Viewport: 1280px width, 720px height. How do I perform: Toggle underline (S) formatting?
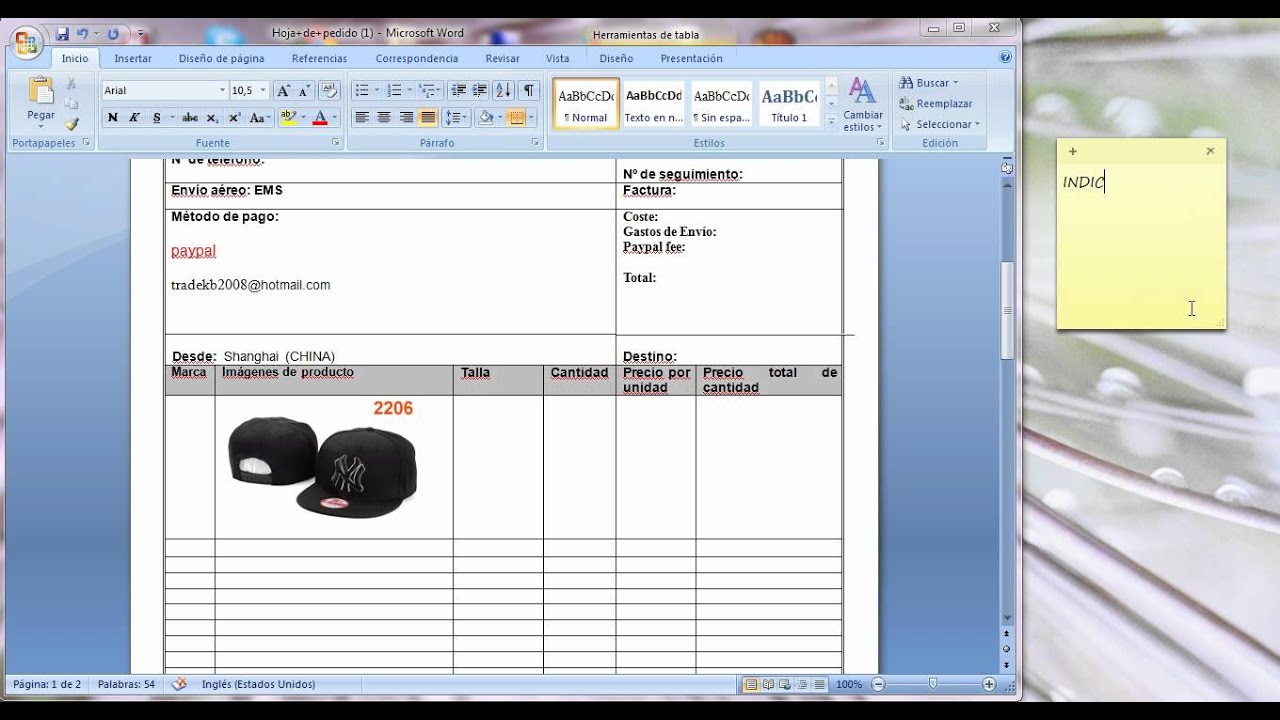[157, 117]
